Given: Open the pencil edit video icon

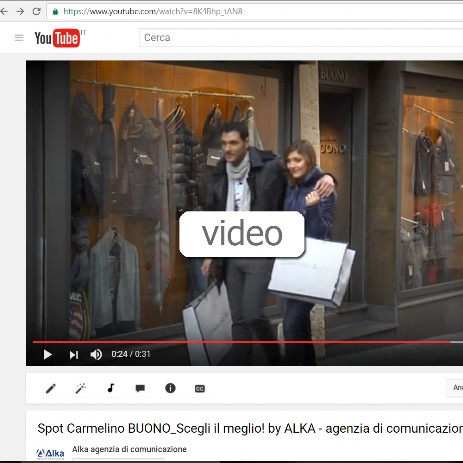Looking at the screenshot, I should pos(51,388).
